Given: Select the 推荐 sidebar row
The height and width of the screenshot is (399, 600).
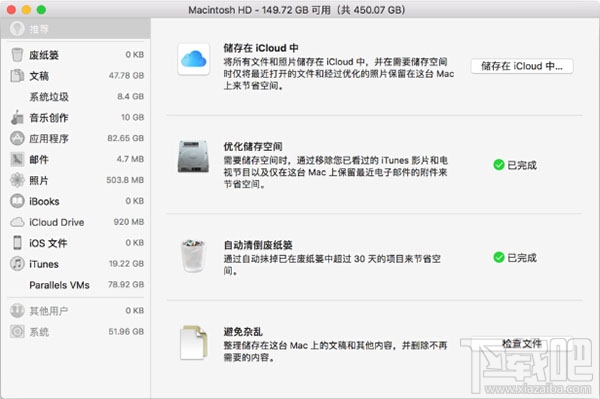Looking at the screenshot, I should 76,29.
